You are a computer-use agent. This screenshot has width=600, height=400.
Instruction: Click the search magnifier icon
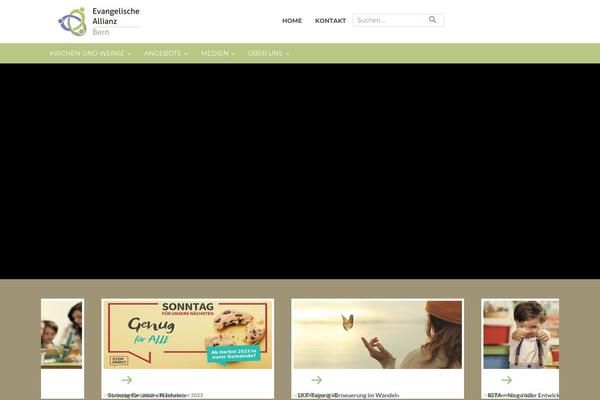432,20
